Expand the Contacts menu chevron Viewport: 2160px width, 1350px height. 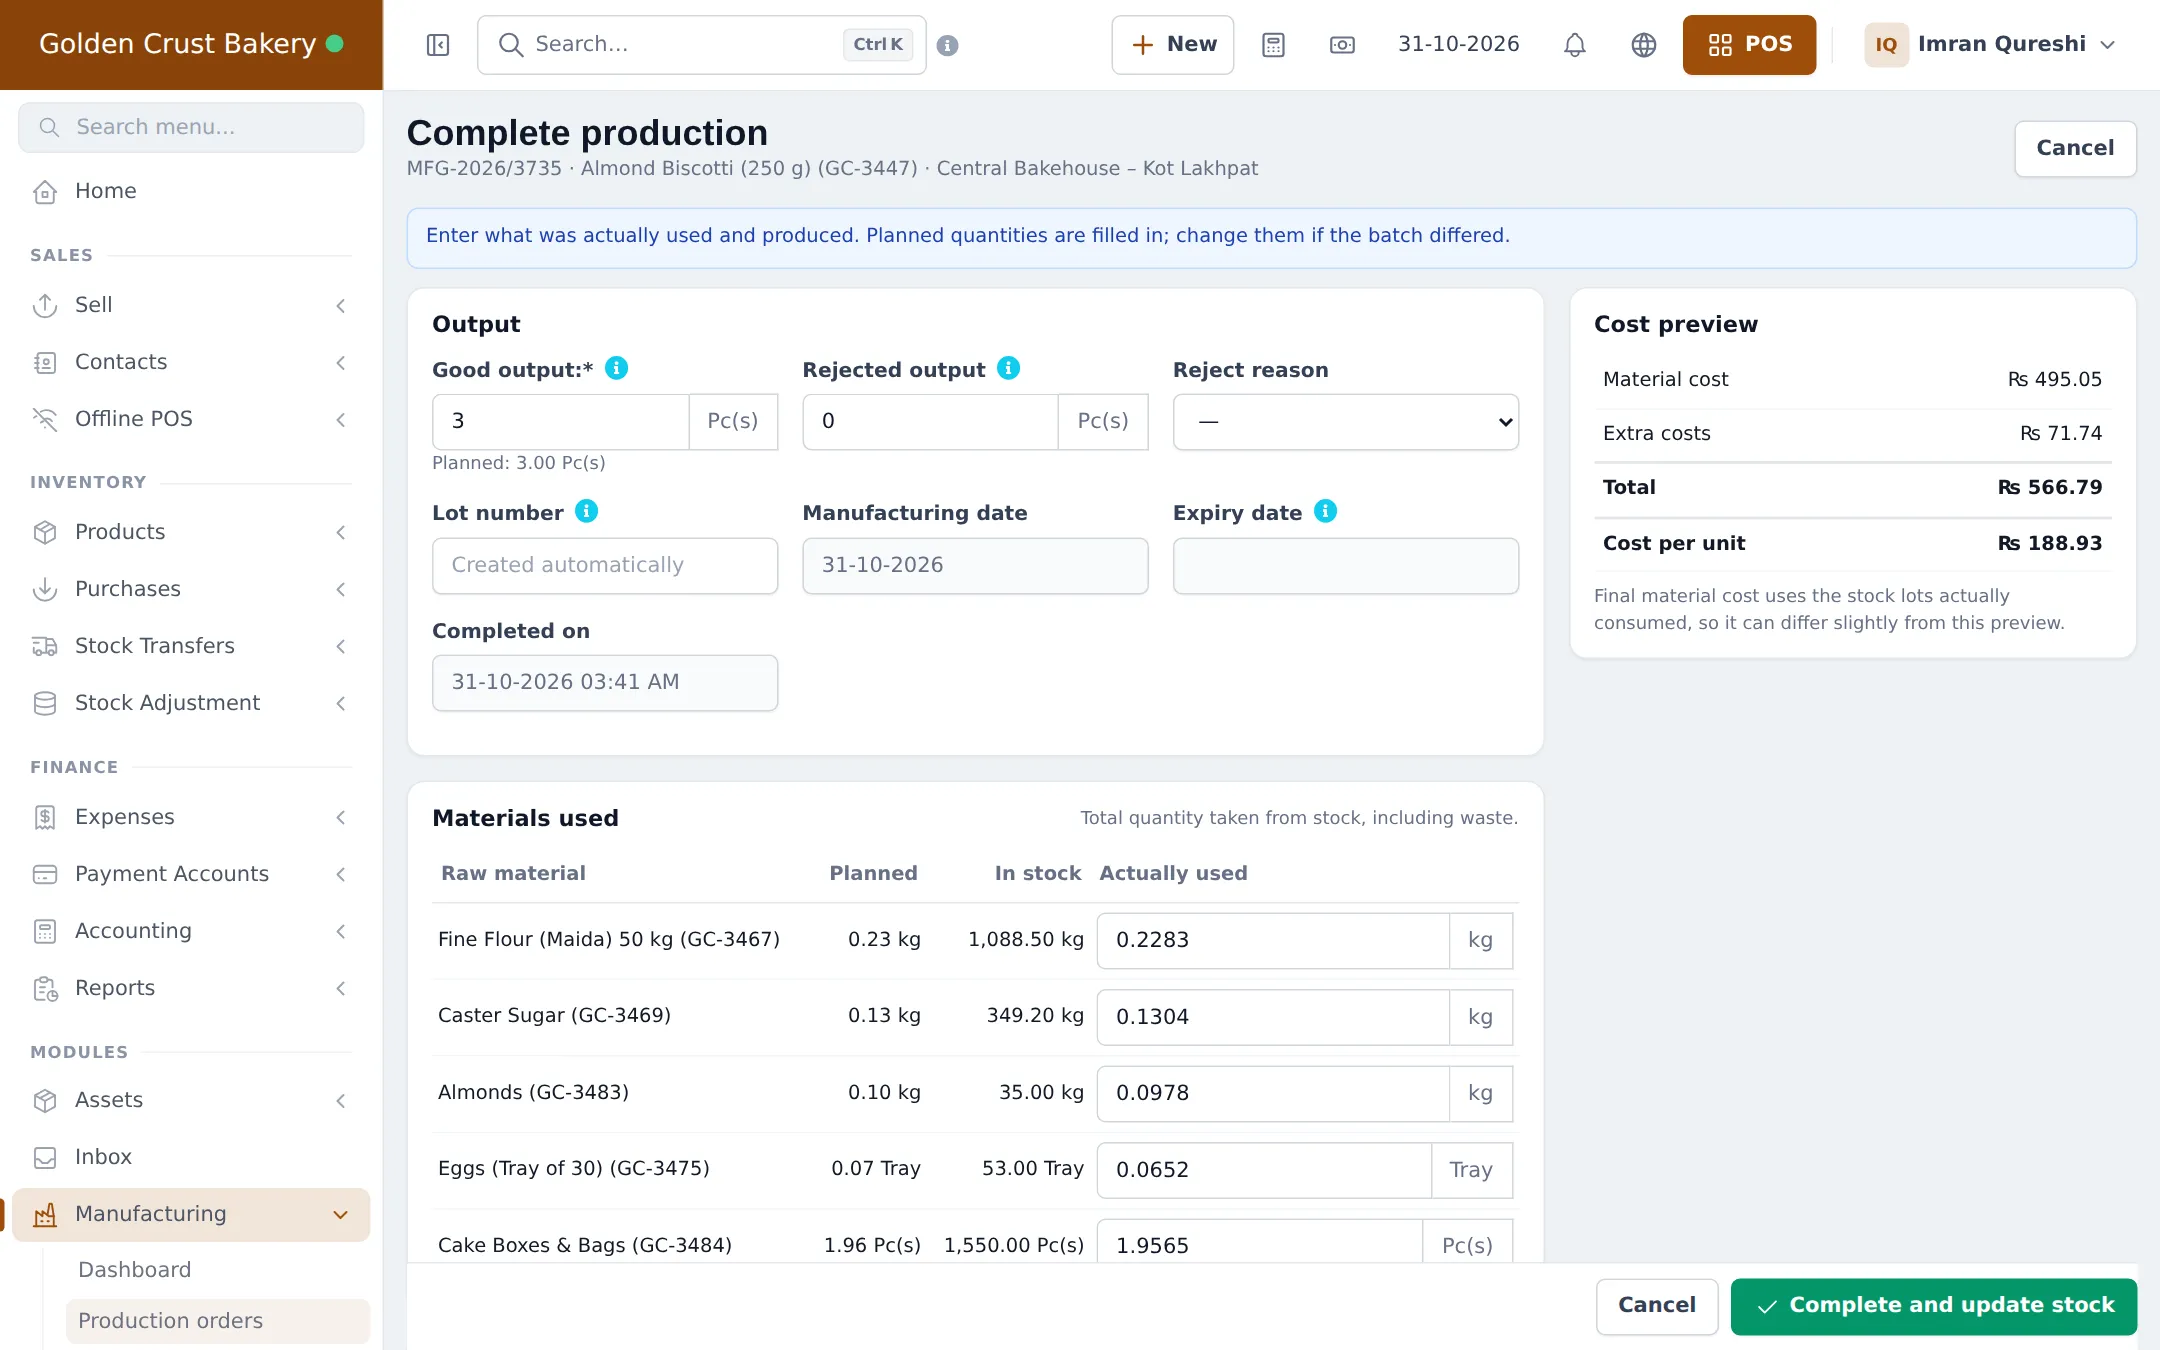coord(341,363)
